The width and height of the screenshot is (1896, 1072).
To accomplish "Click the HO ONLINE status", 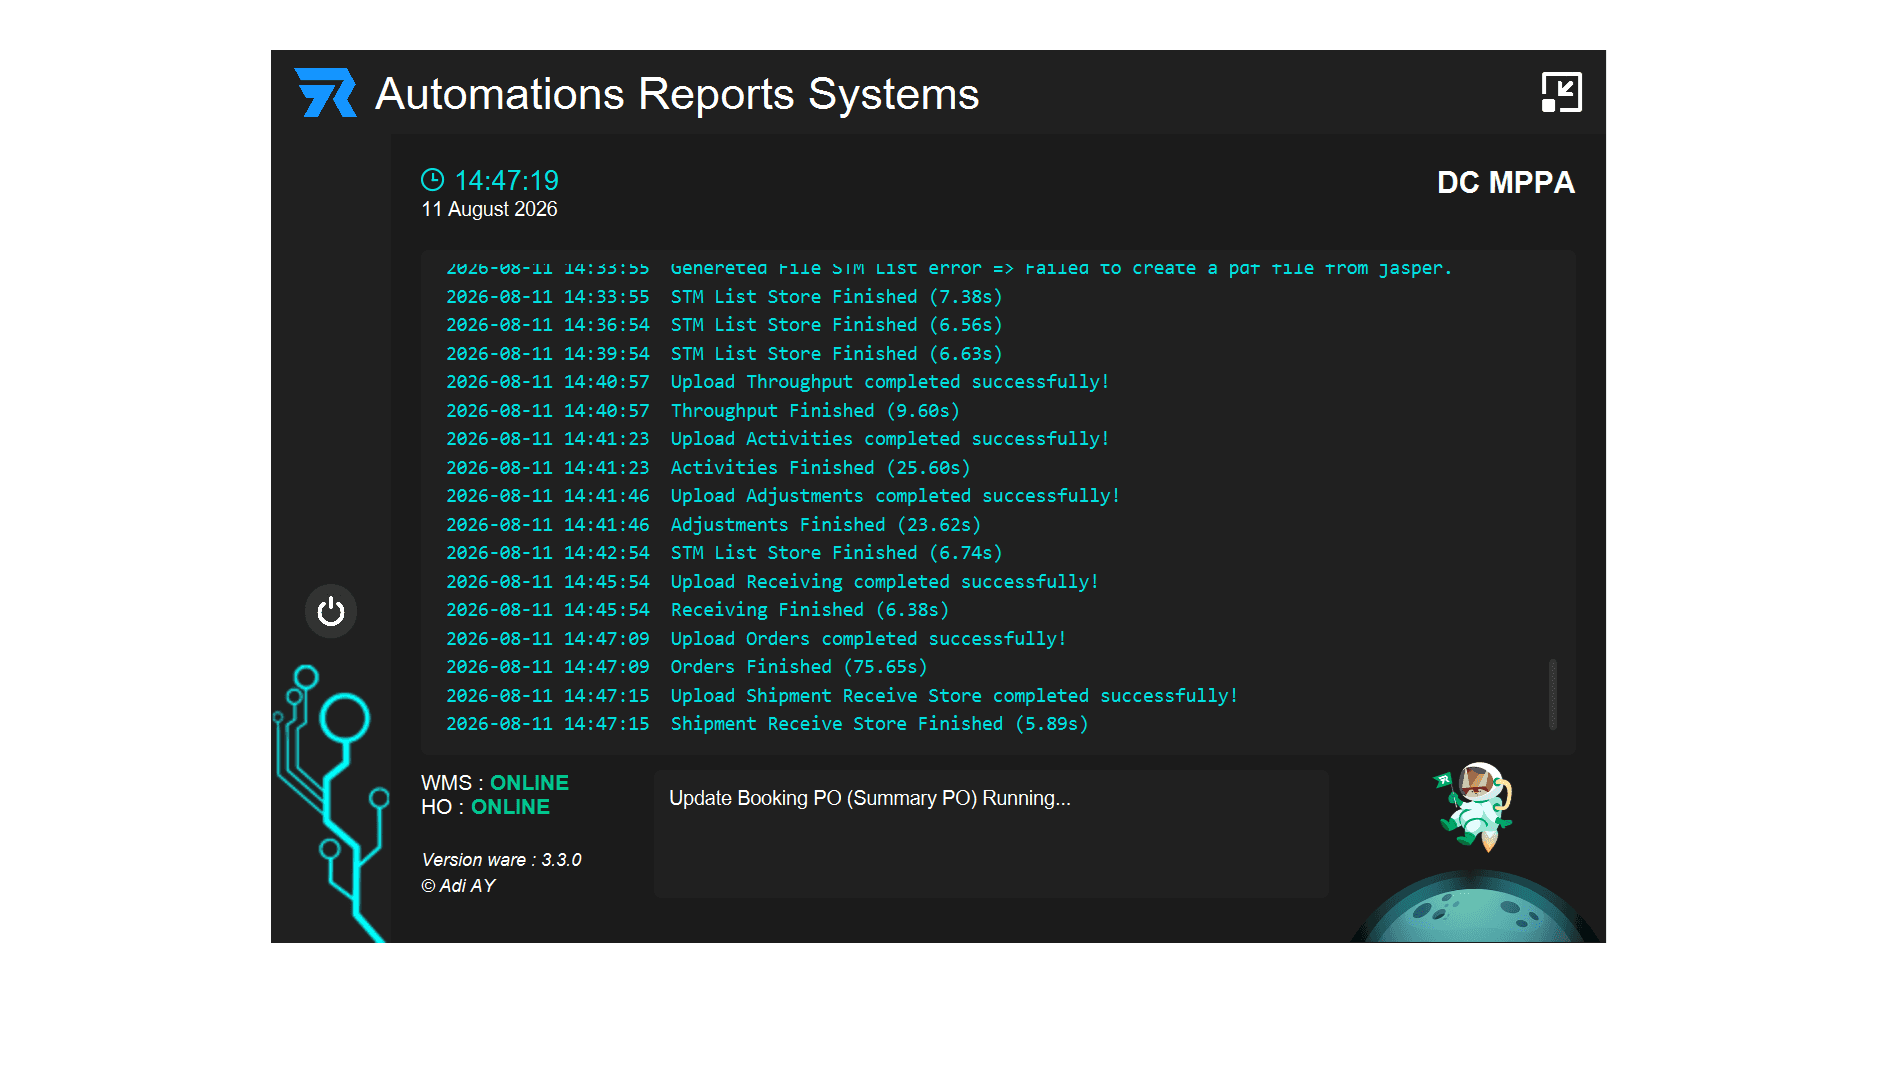I will (x=485, y=807).
